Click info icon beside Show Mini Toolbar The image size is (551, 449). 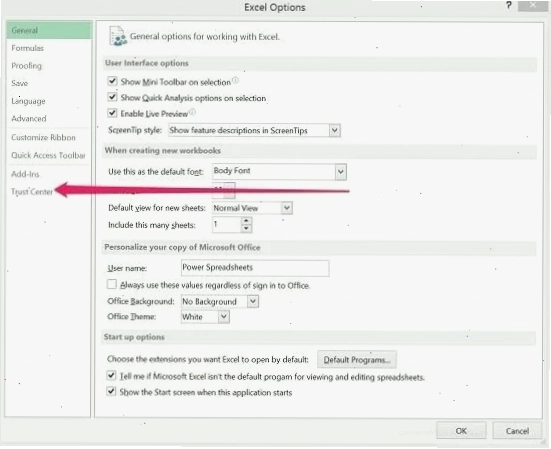click(235, 80)
